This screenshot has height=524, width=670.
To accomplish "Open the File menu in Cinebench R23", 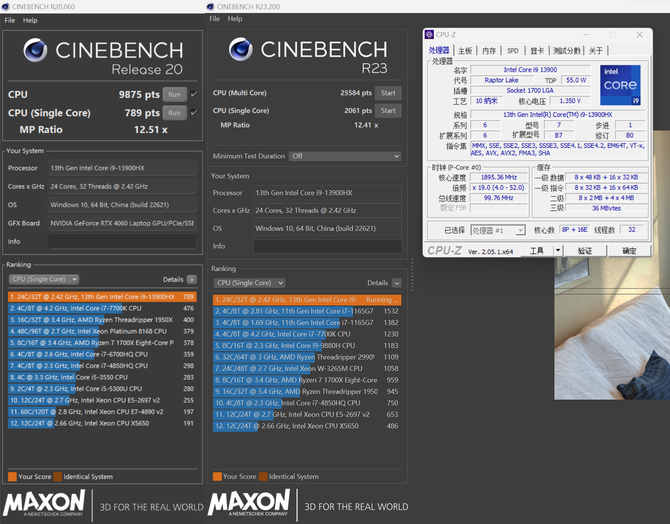I will (215, 19).
